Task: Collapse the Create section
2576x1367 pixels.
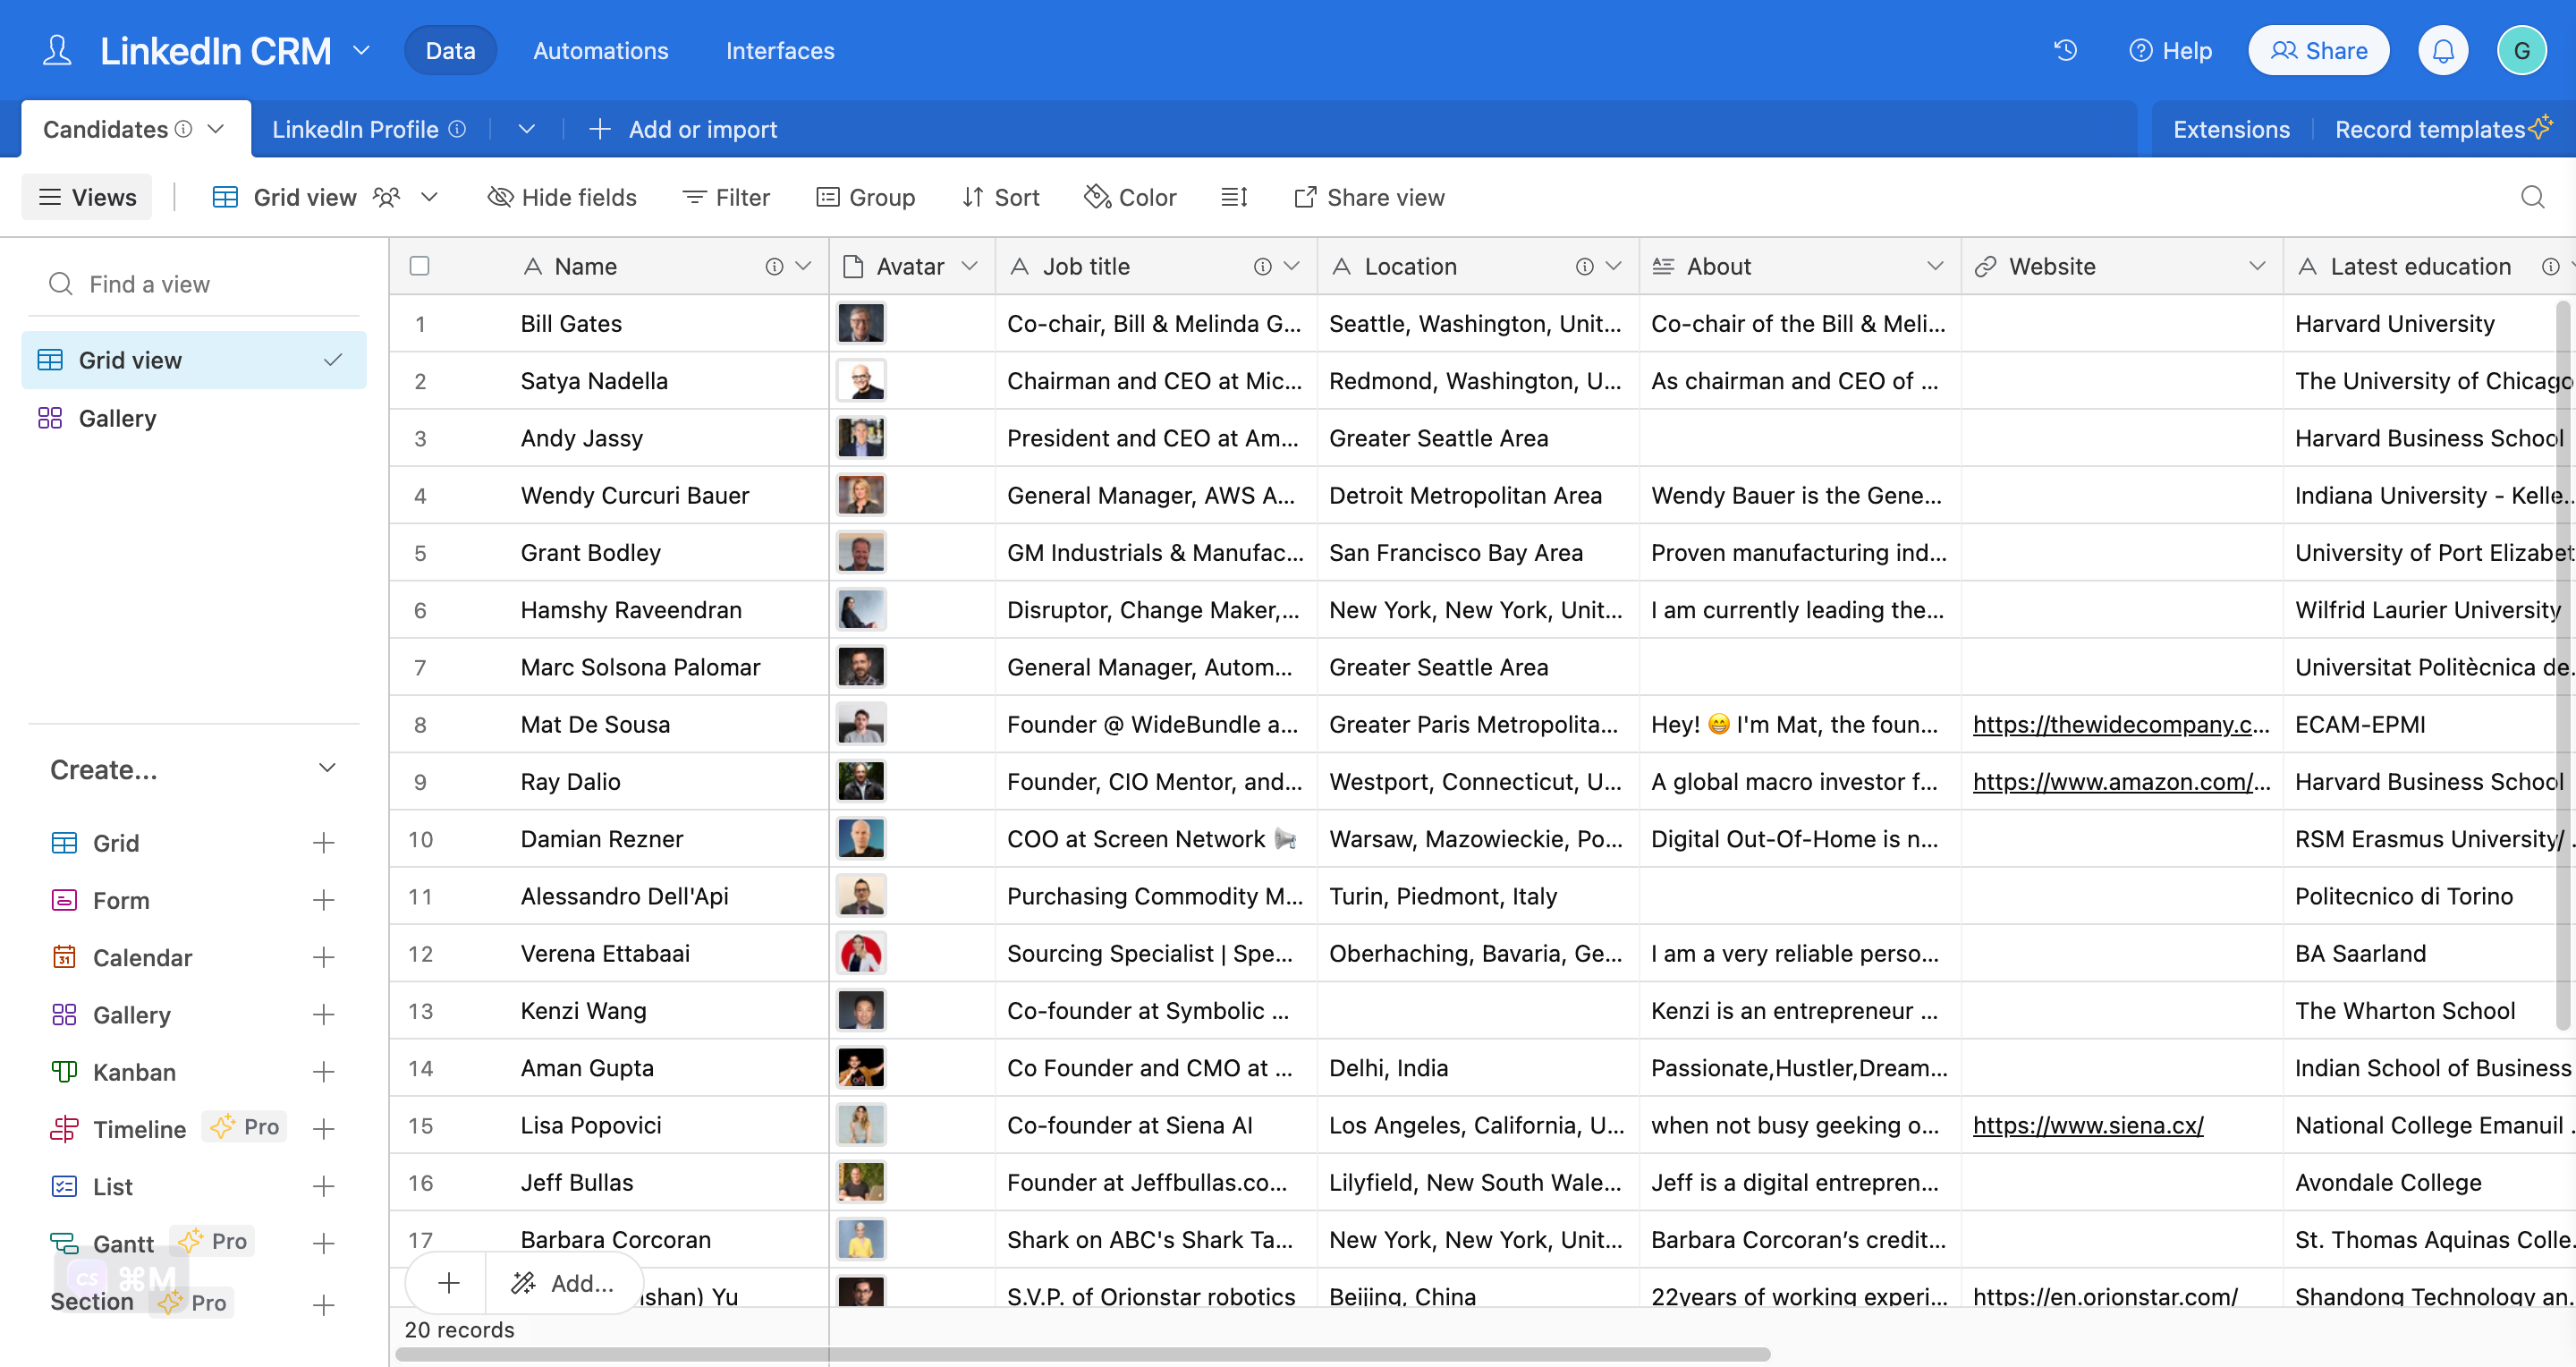Action: pos(327,768)
